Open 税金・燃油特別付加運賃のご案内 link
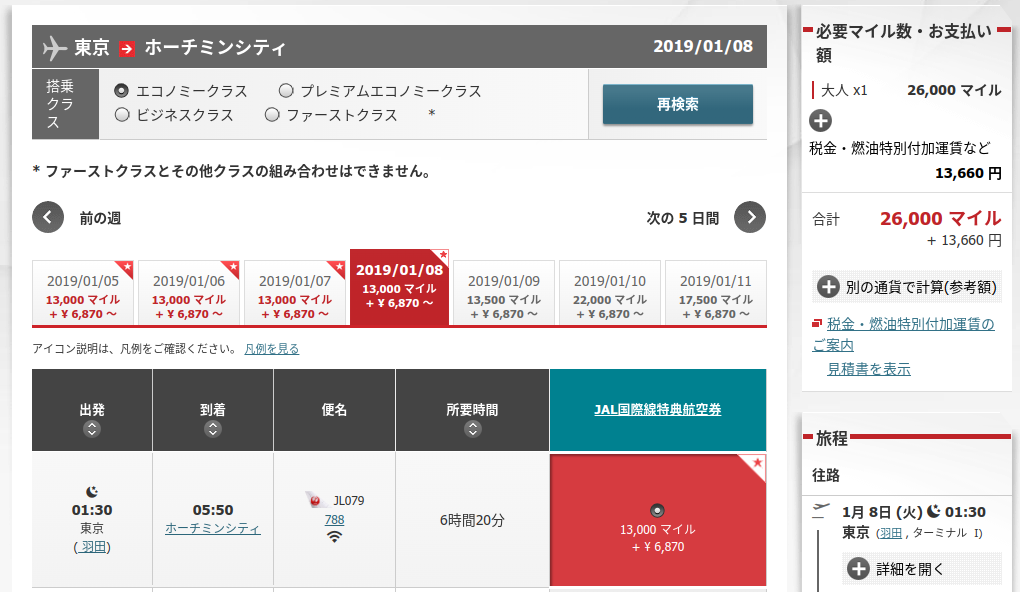Image resolution: width=1020 pixels, height=592 pixels. (904, 334)
